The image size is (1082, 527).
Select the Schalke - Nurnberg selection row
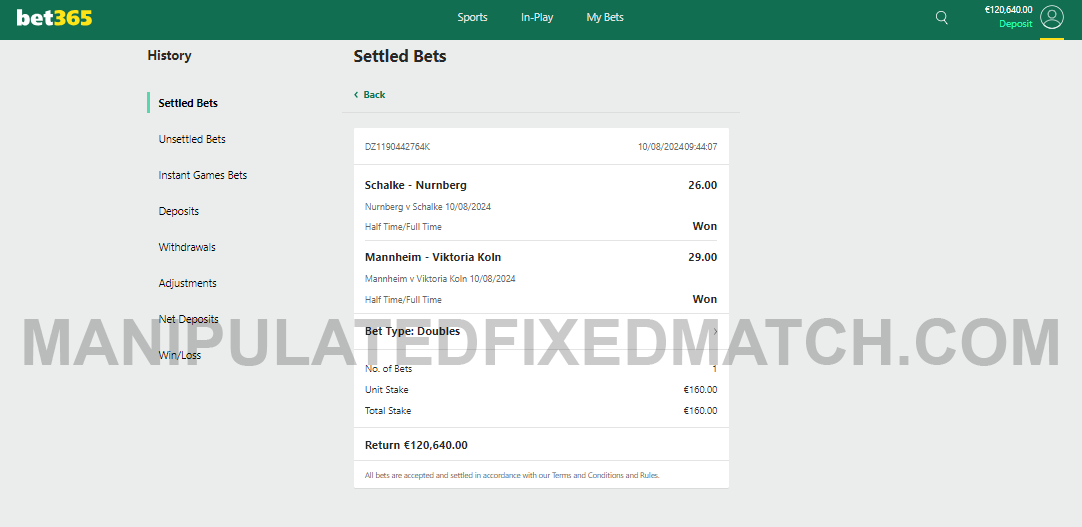pyautogui.click(x=541, y=203)
